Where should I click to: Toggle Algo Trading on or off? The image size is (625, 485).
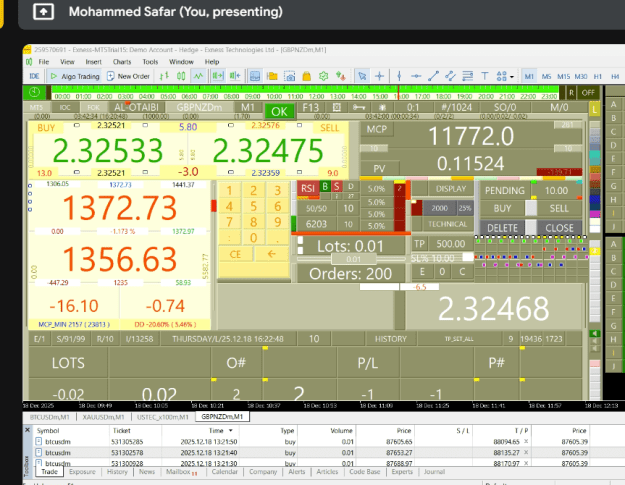(x=75, y=76)
